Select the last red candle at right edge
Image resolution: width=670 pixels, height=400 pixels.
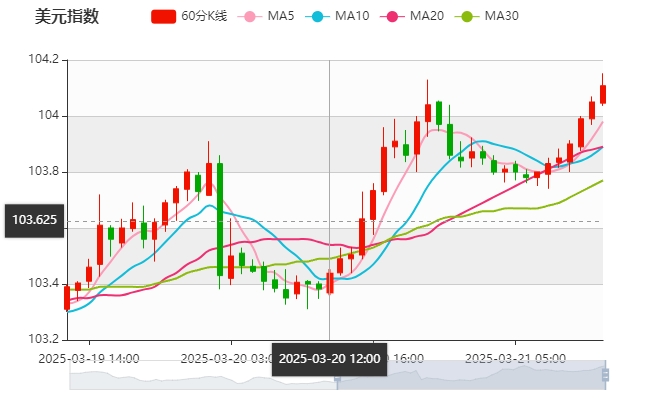[x=603, y=93]
